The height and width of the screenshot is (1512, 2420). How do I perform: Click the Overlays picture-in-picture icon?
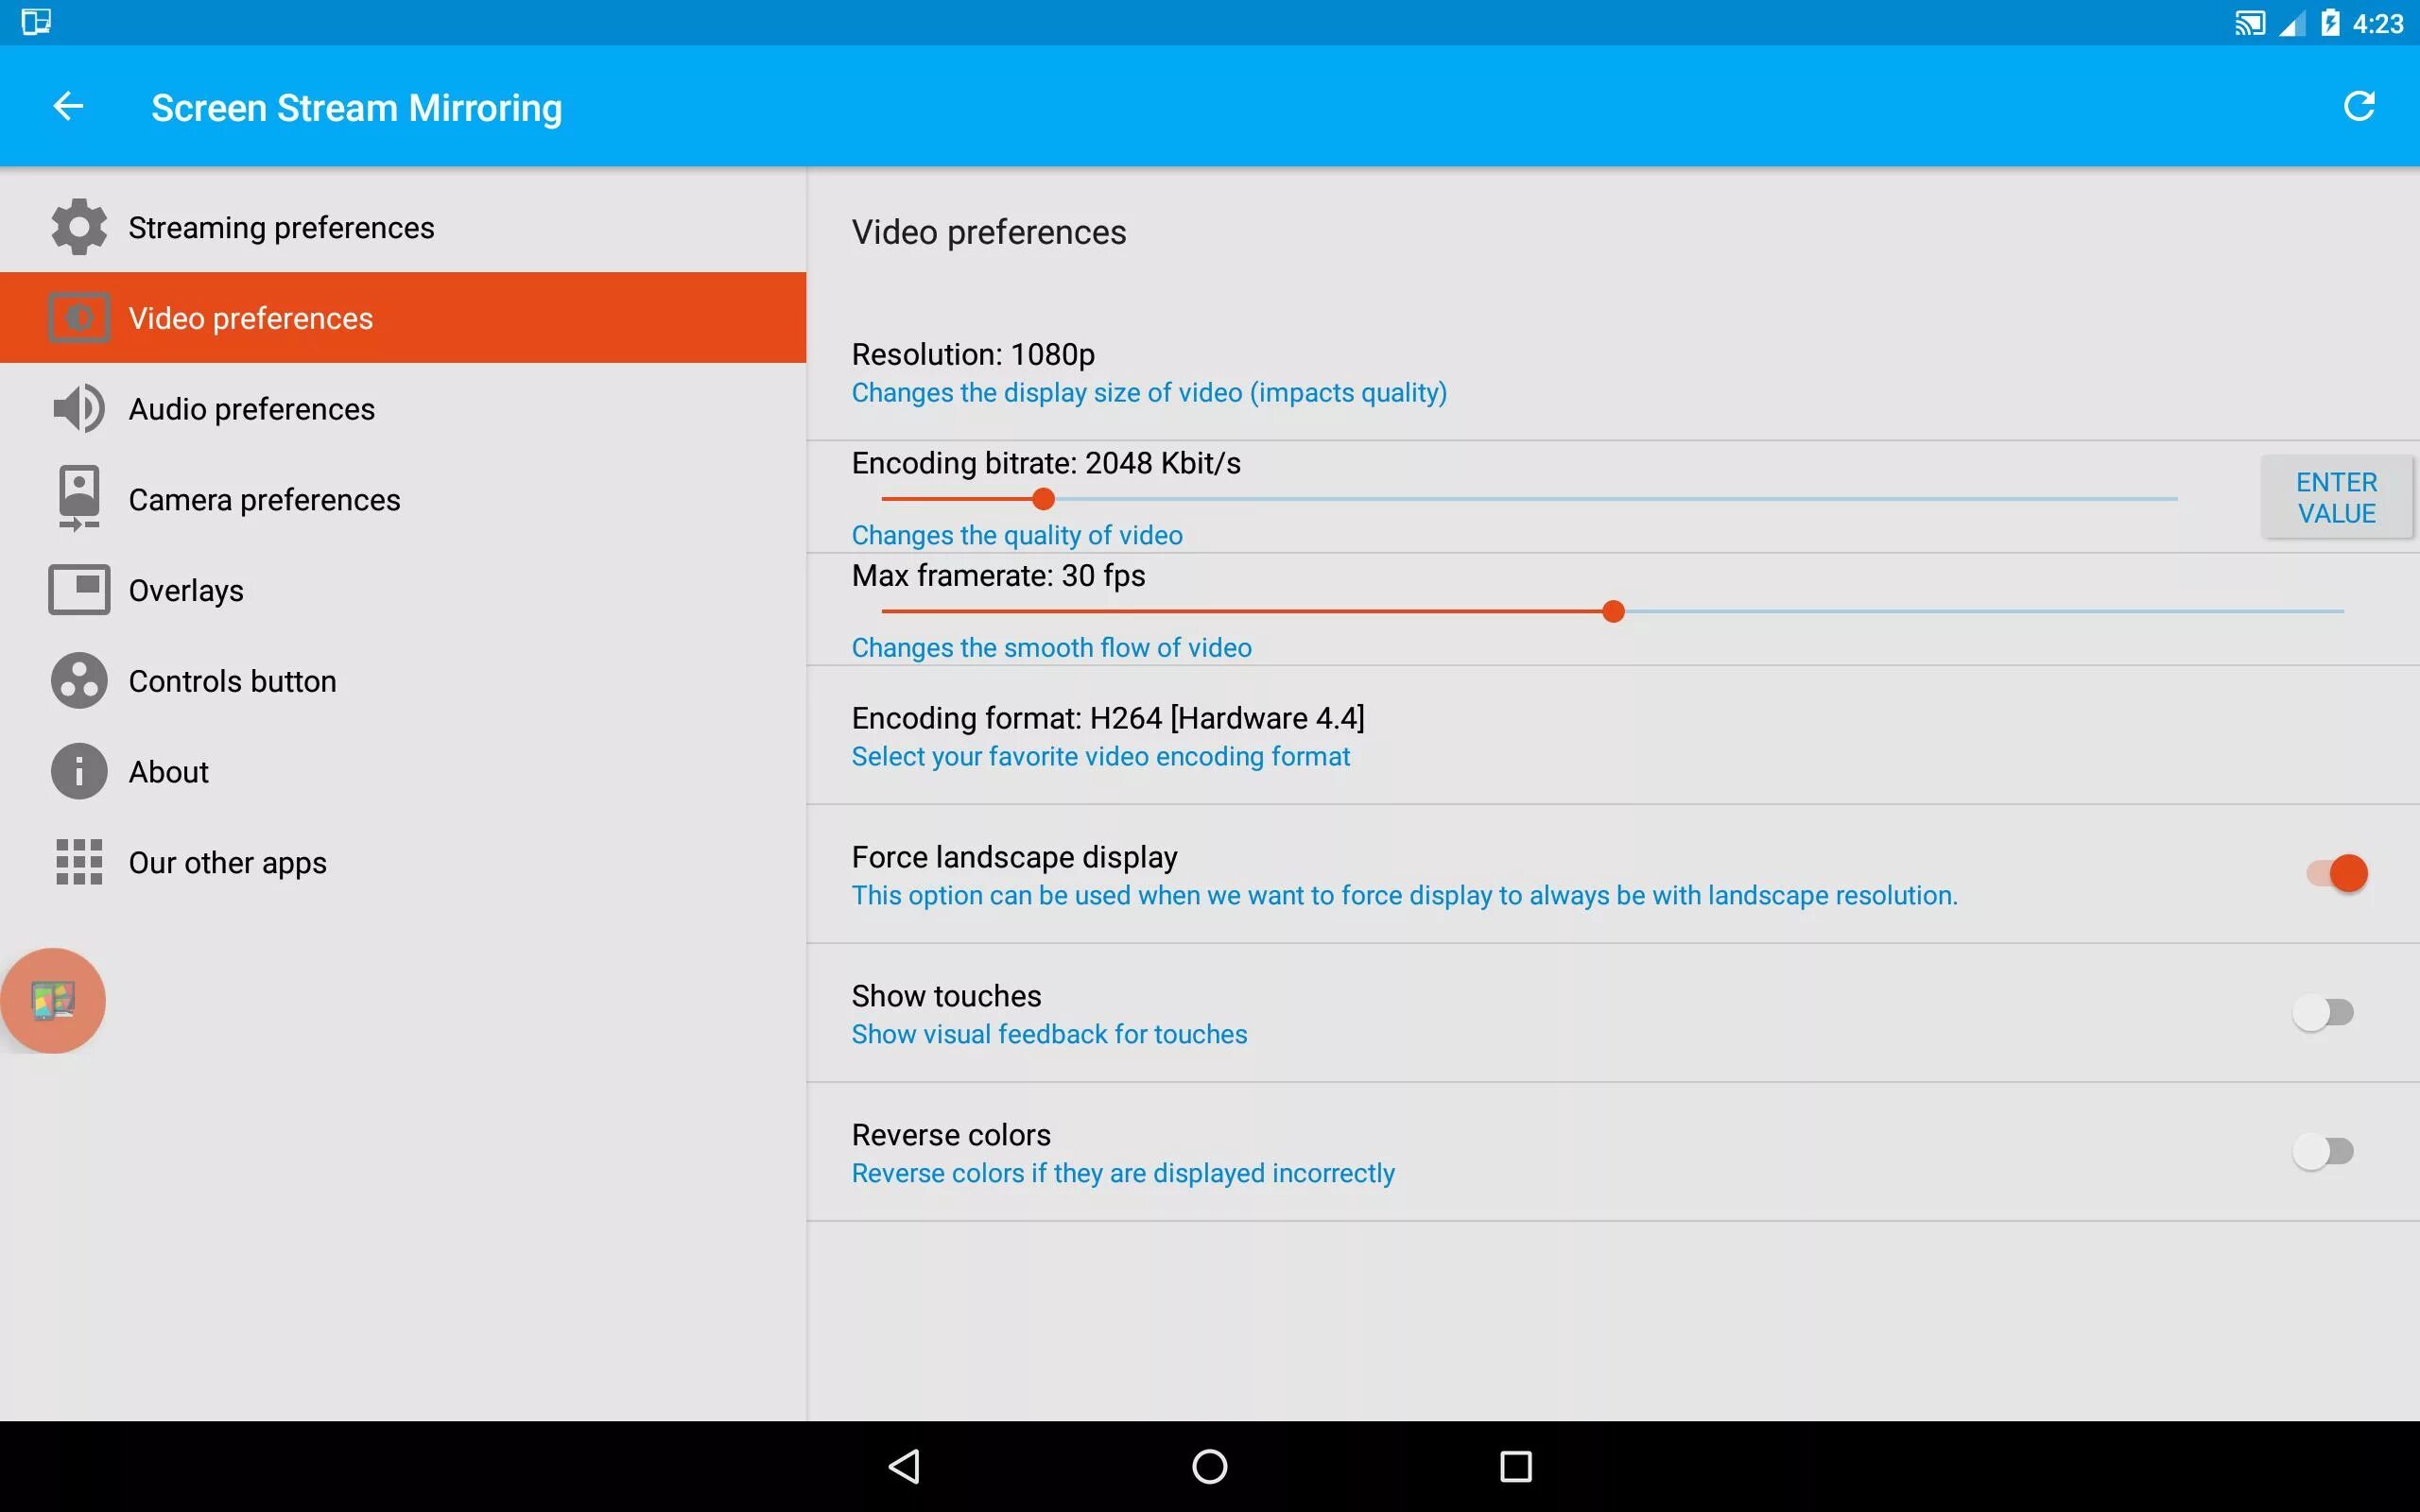tap(79, 590)
